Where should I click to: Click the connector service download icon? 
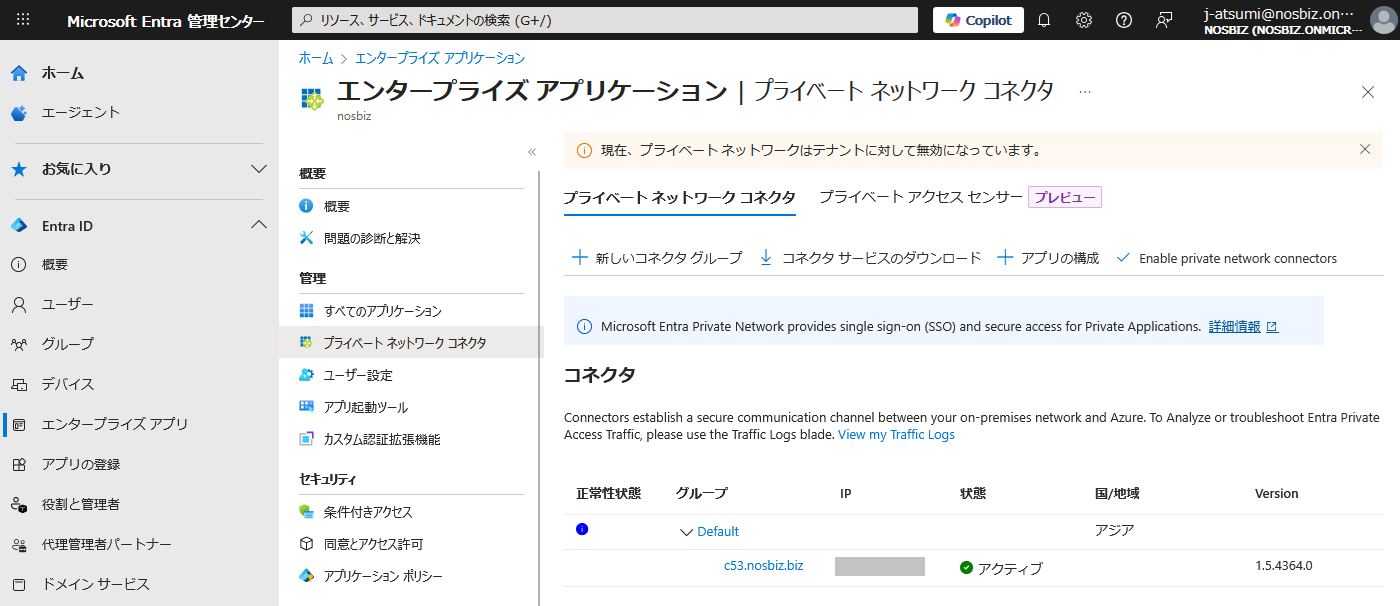coord(766,258)
